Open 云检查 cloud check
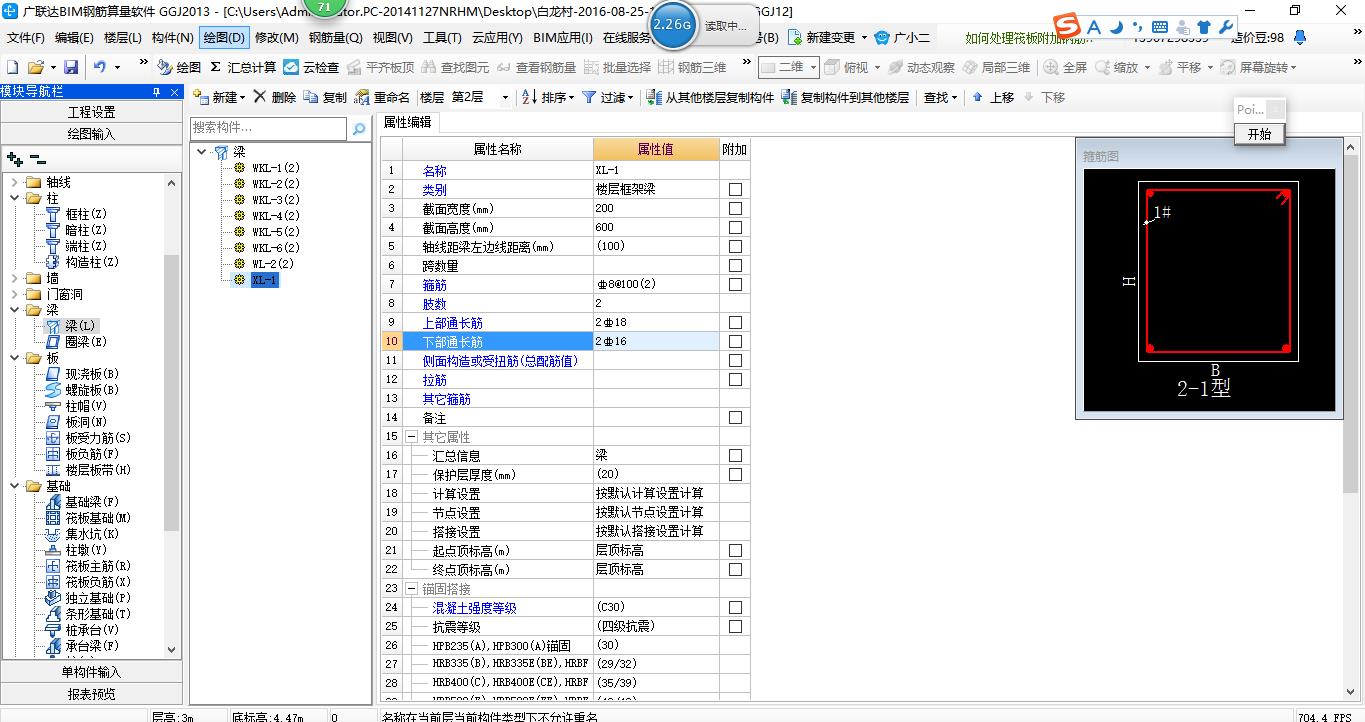Screen dimensions: 1365x722 pyautogui.click(x=311, y=67)
